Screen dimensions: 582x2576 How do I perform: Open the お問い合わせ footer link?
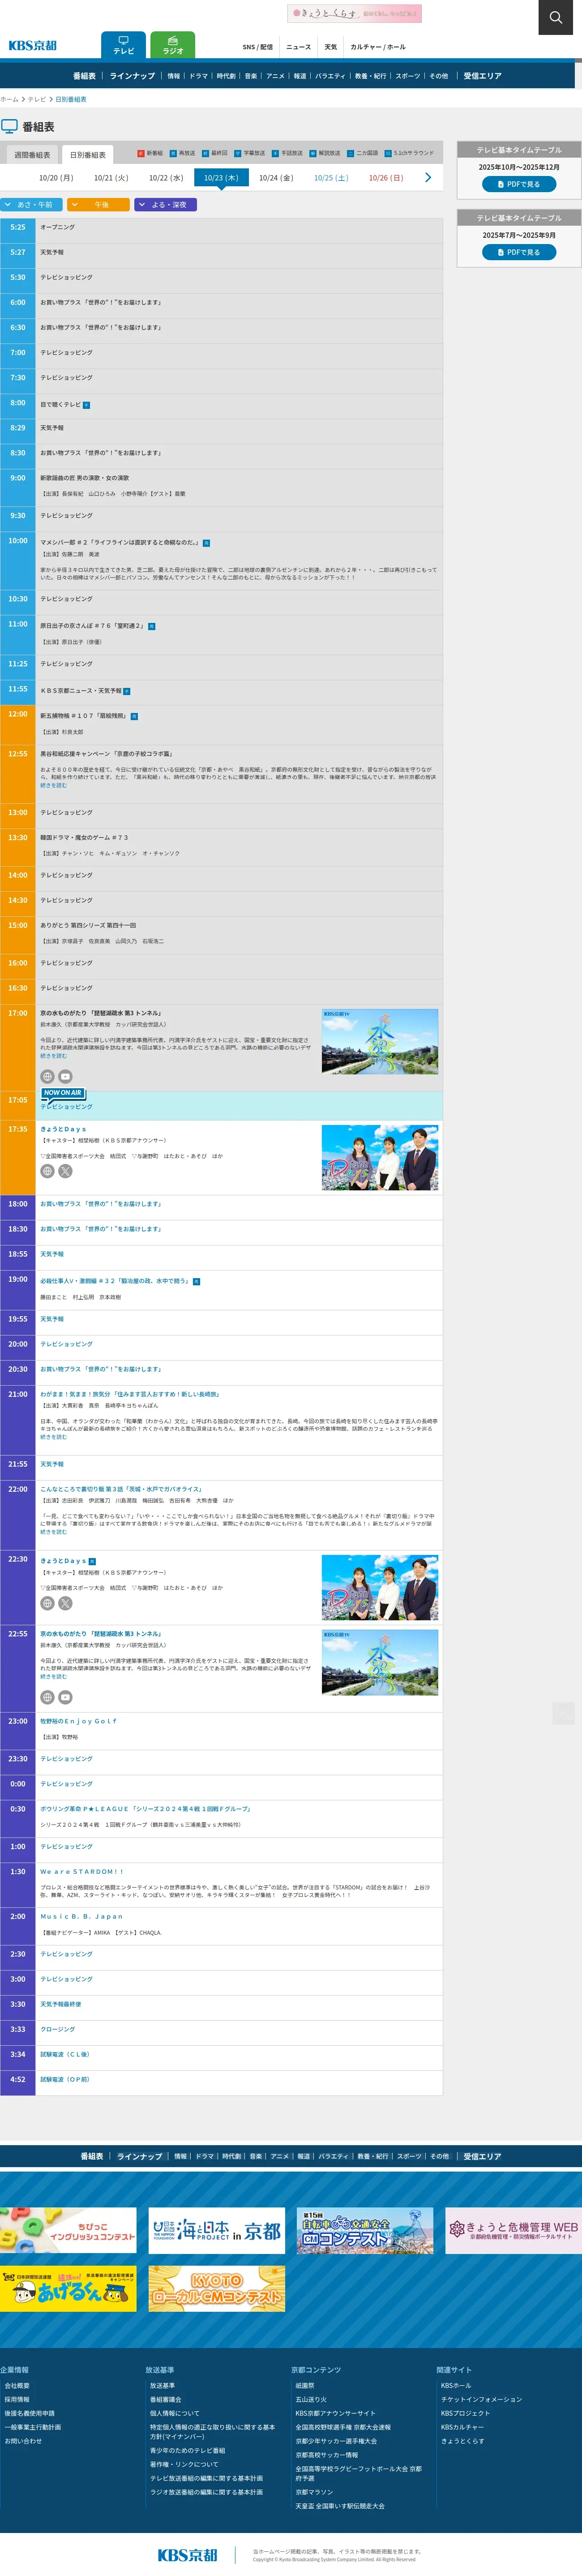tap(23, 2441)
